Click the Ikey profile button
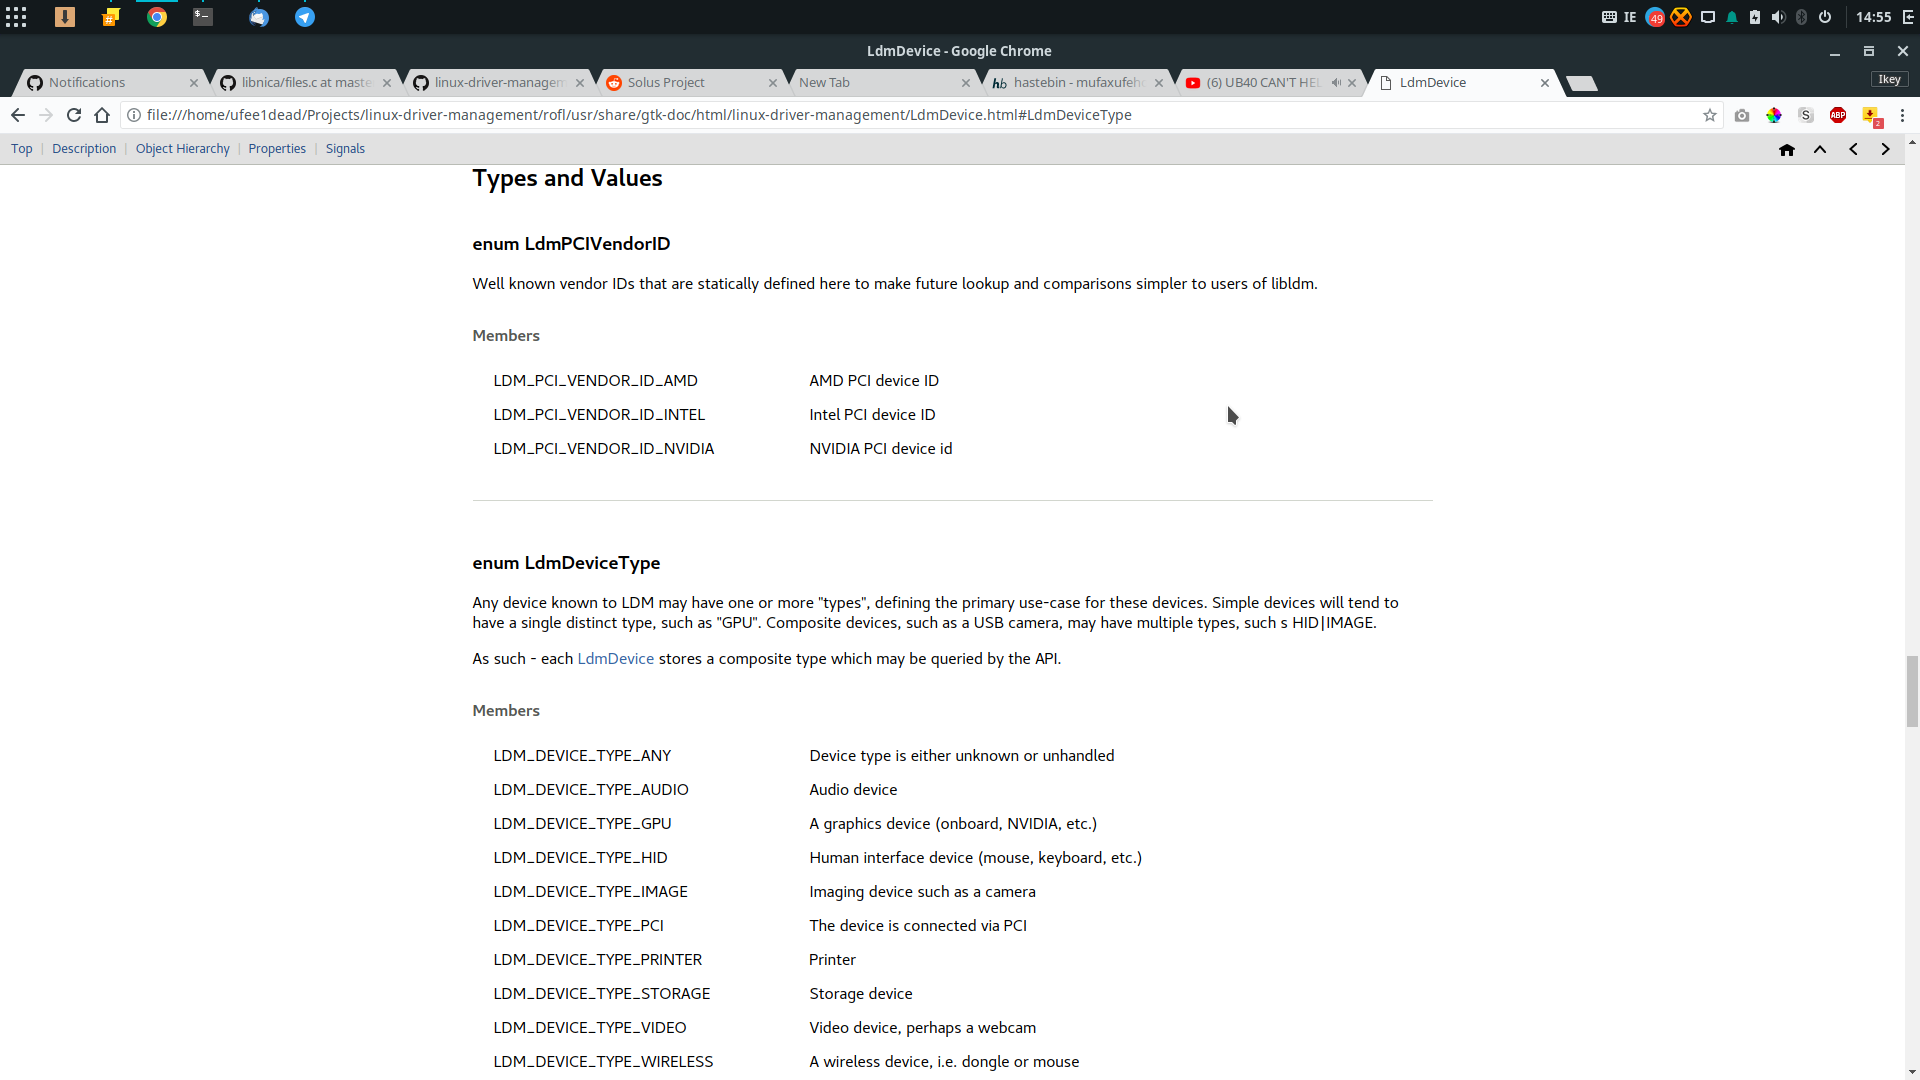 [1889, 80]
